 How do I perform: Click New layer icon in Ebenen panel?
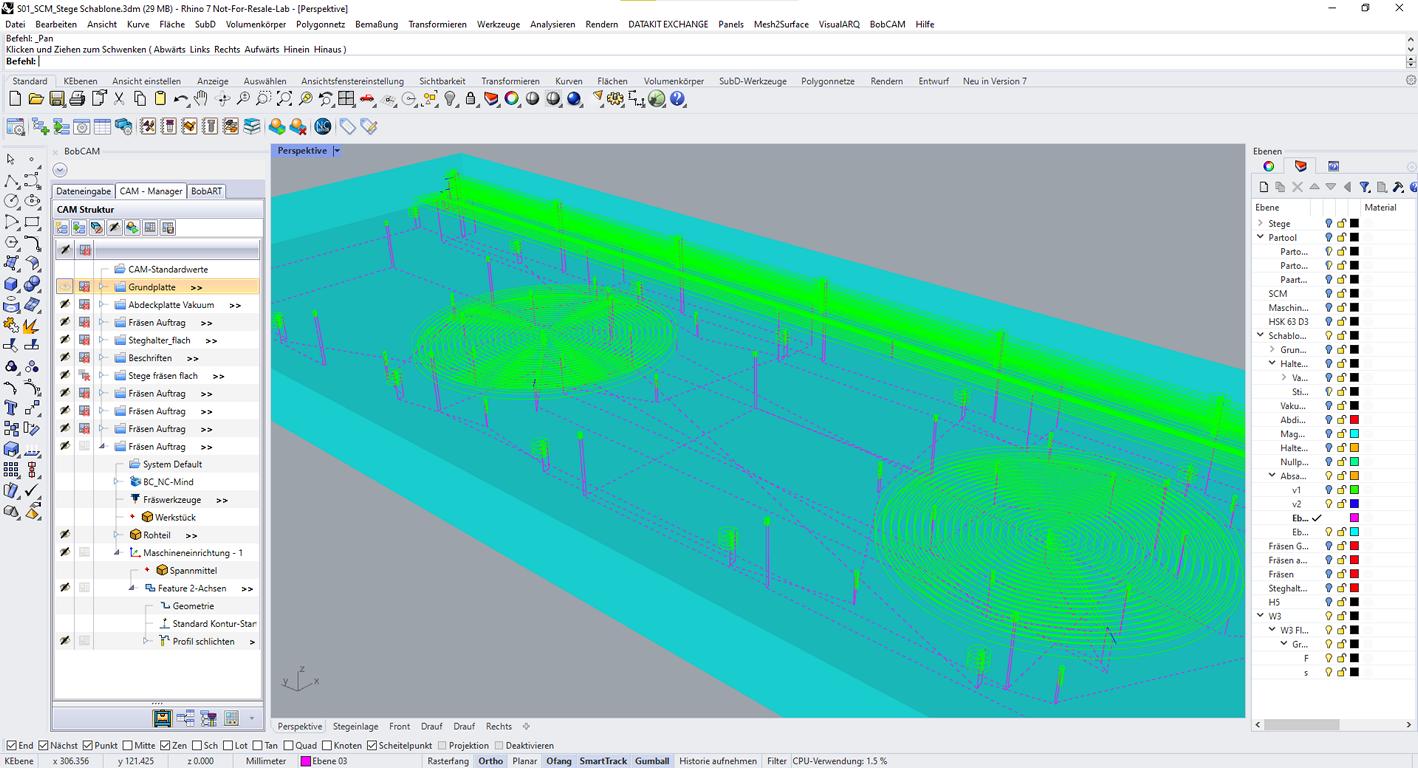click(x=1264, y=187)
